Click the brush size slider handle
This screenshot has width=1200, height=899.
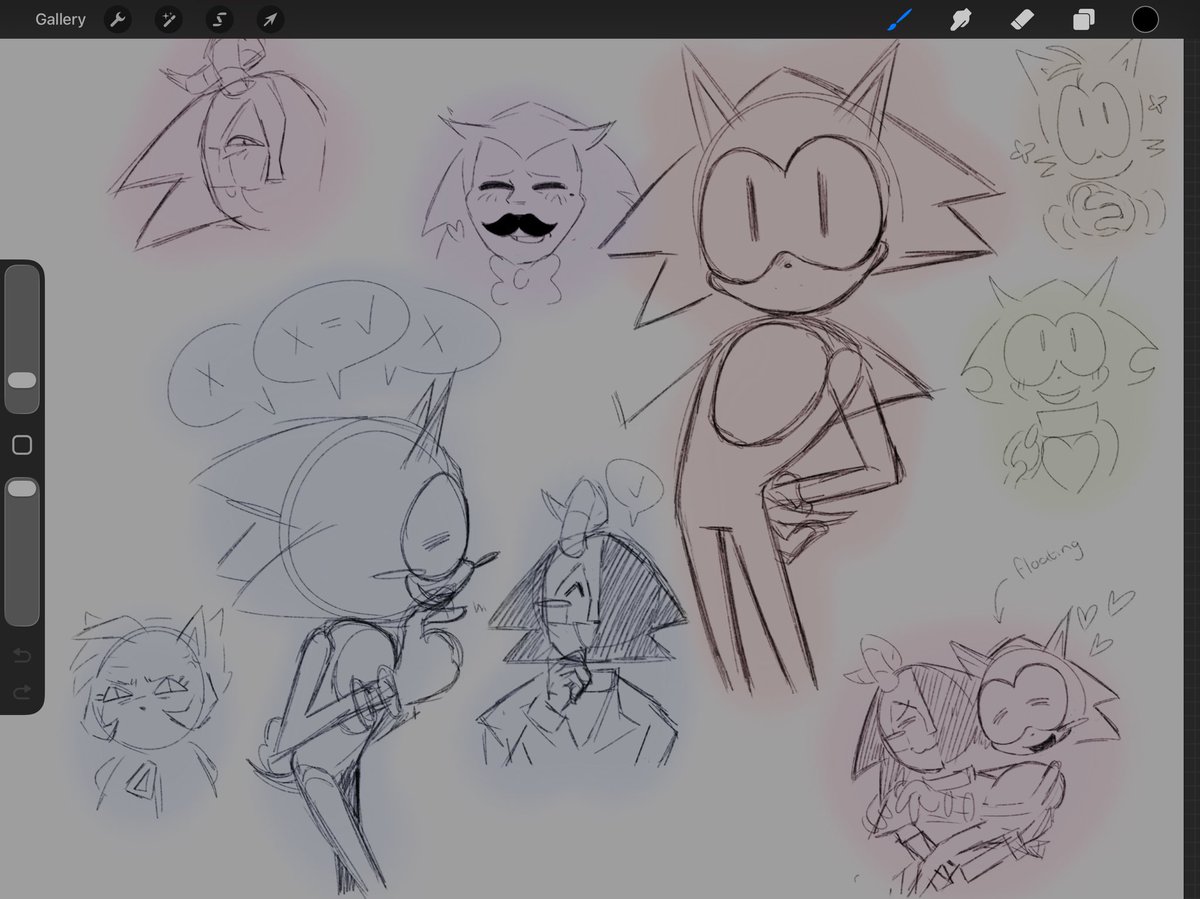pos(22,380)
